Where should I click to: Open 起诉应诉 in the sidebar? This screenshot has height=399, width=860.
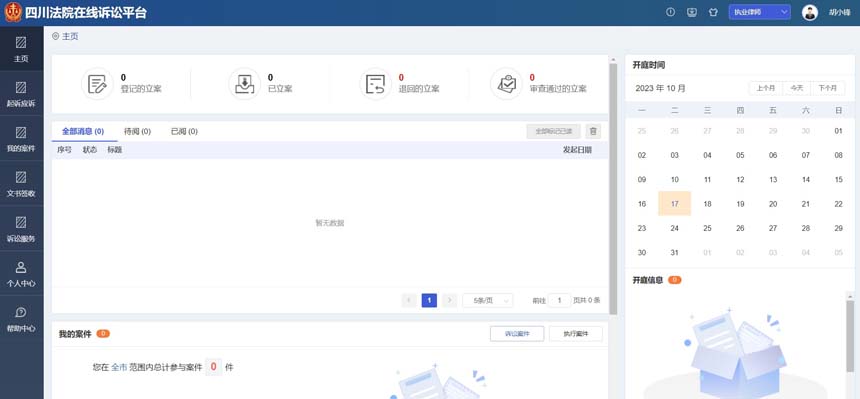21,93
